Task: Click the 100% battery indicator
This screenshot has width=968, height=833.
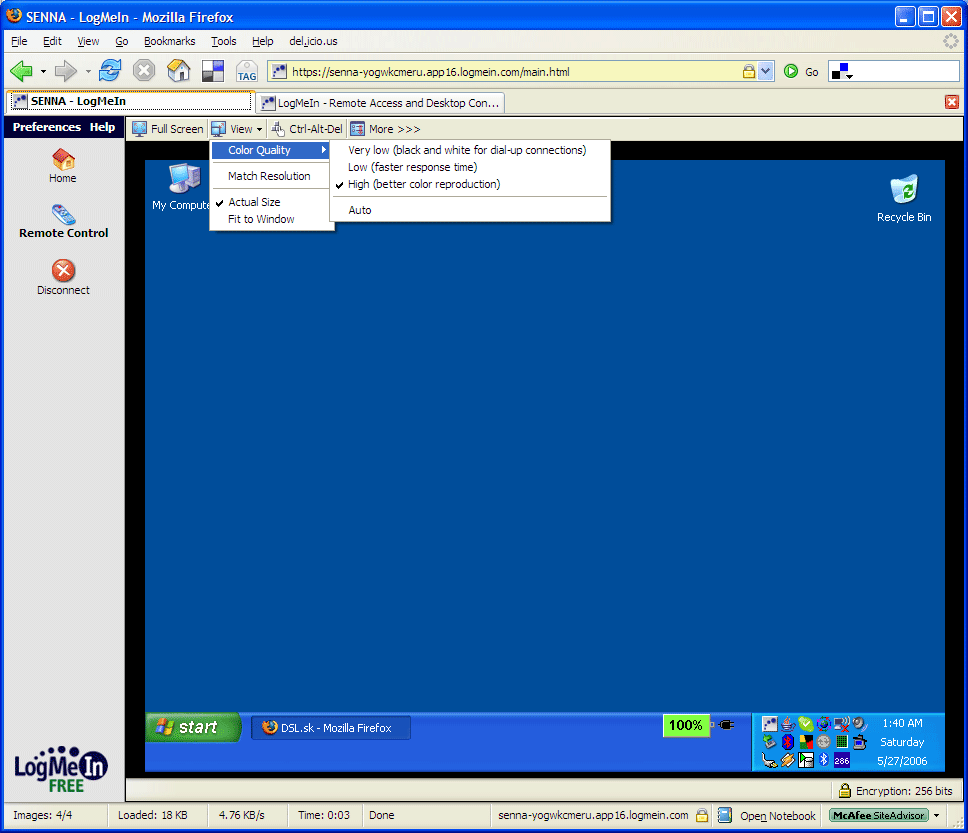Action: (686, 725)
